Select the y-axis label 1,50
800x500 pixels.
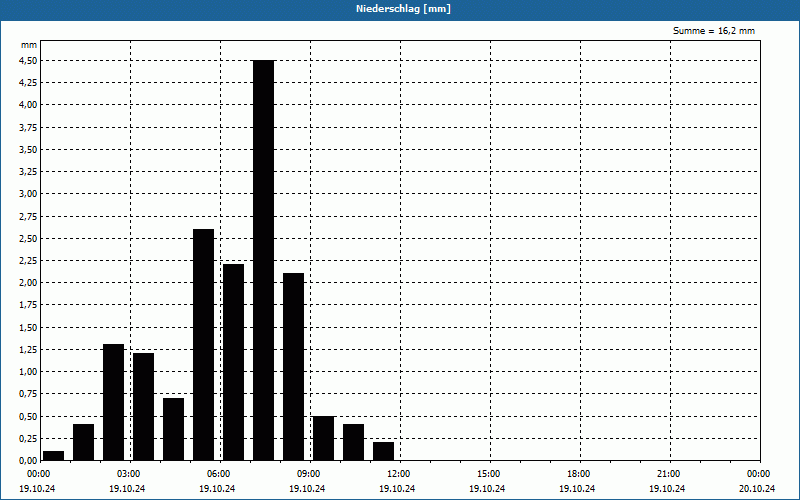[28, 328]
